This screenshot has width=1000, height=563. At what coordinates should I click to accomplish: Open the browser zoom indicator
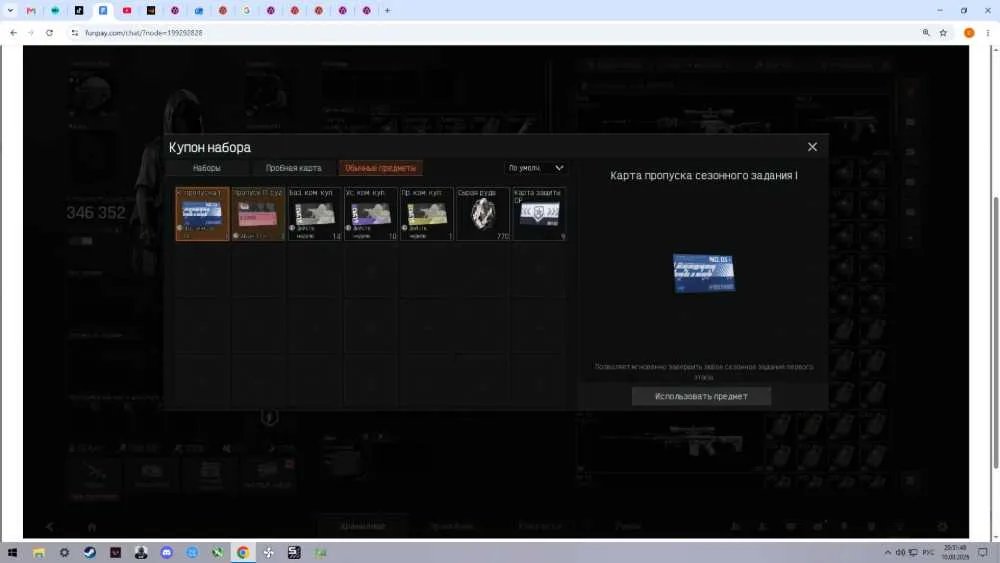(926, 33)
